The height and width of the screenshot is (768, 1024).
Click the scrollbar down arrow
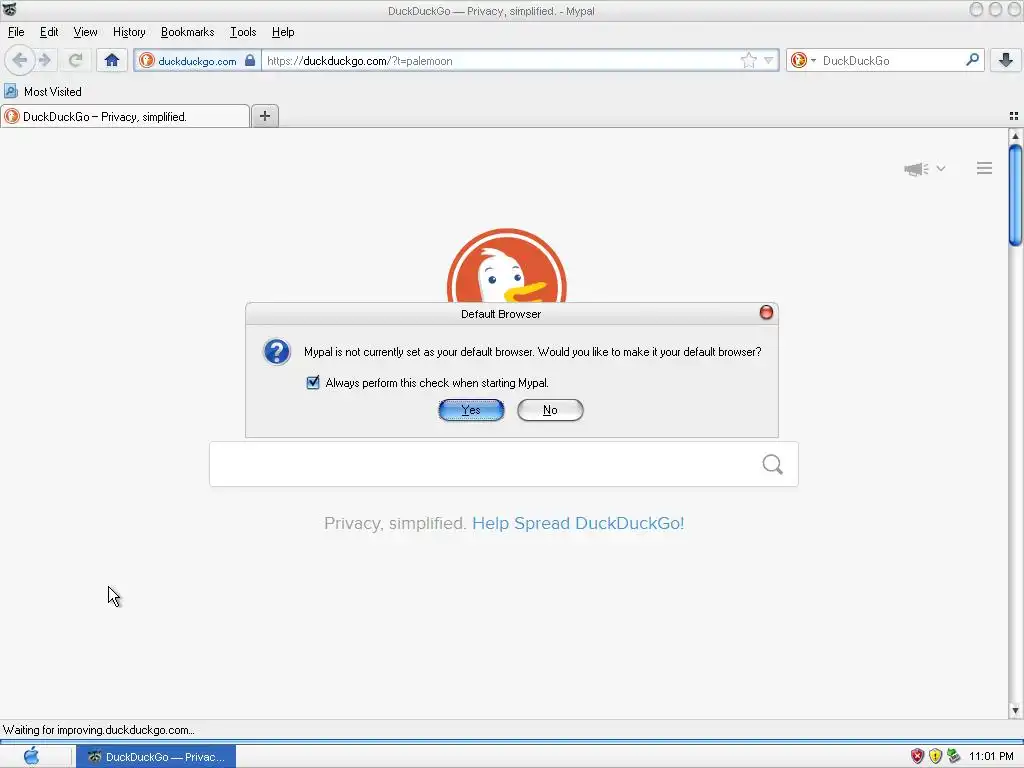pos(1015,711)
